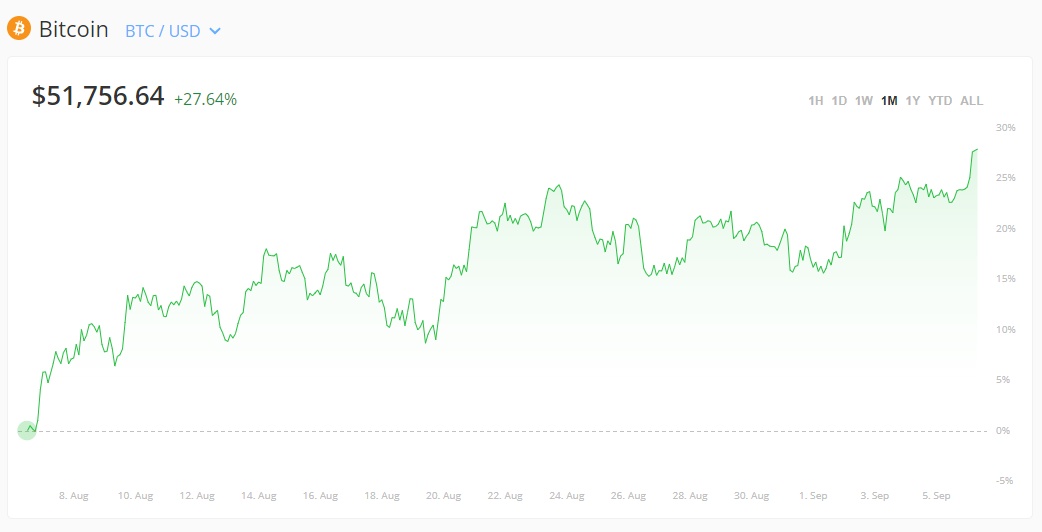Viewport: 1042px width, 532px height.
Task: Expand the currency pair chevron arrow
Action: coord(215,31)
